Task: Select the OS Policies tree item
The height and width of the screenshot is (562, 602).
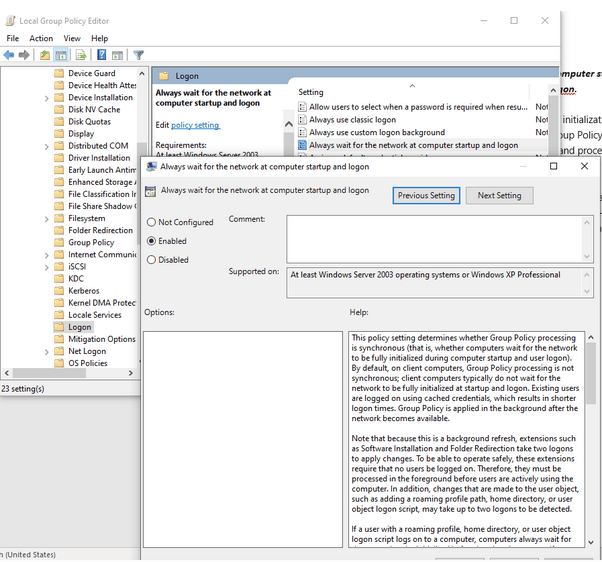Action: 88,363
